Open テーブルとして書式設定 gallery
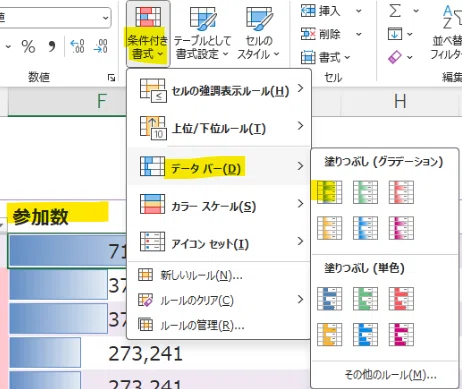462x389 pixels. 202,33
